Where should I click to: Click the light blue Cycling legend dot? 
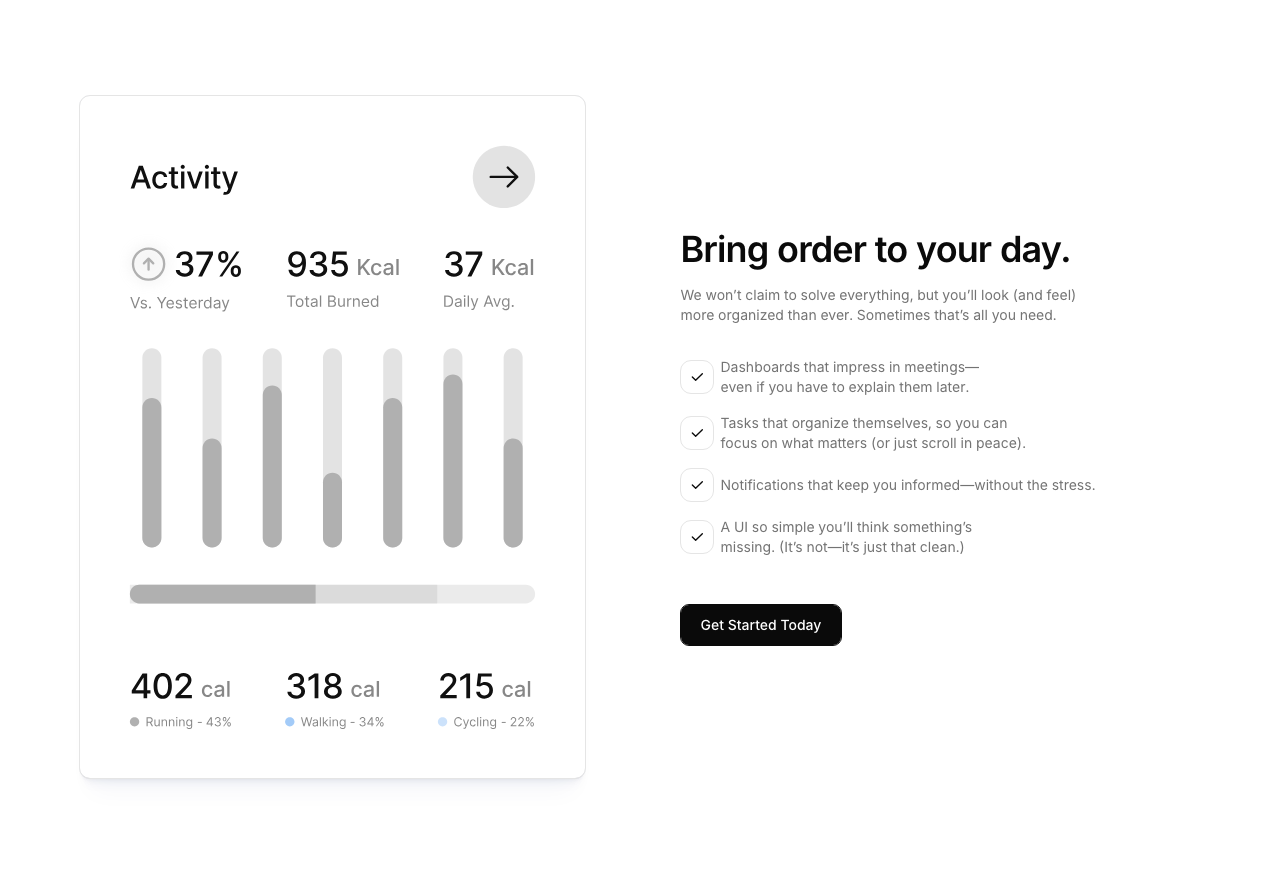point(443,722)
